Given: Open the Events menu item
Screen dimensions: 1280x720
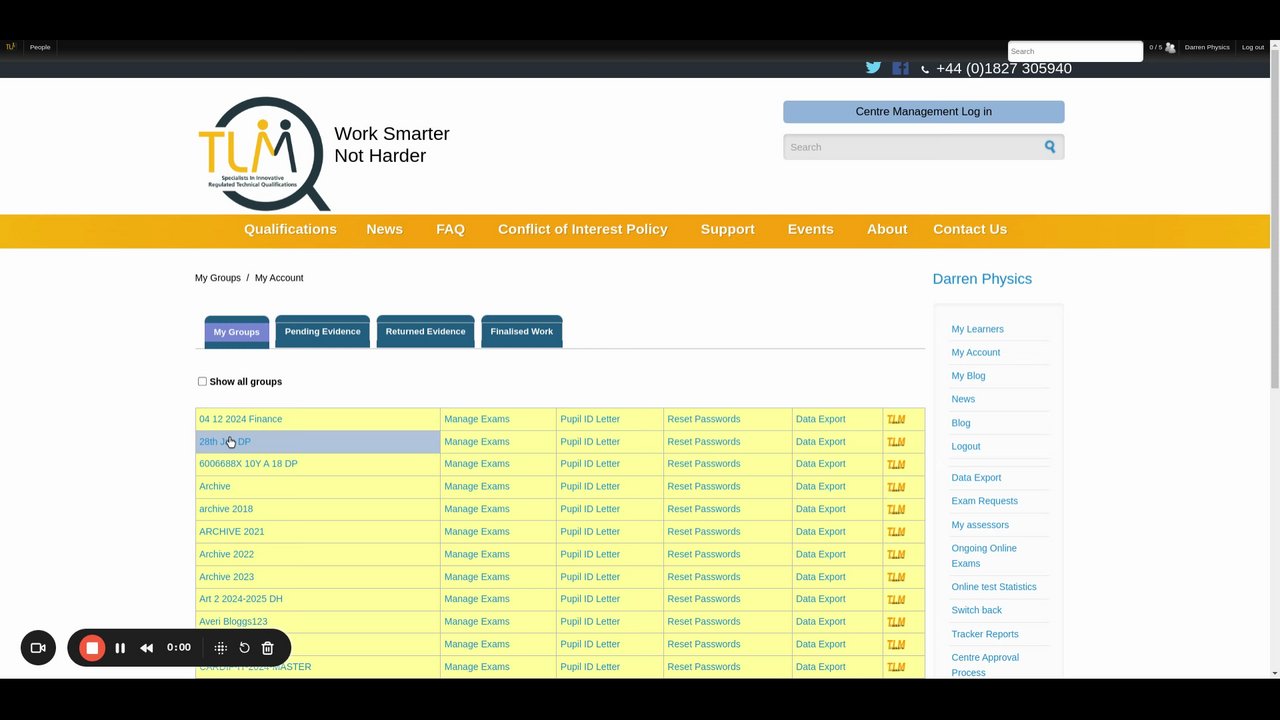Looking at the screenshot, I should point(810,229).
